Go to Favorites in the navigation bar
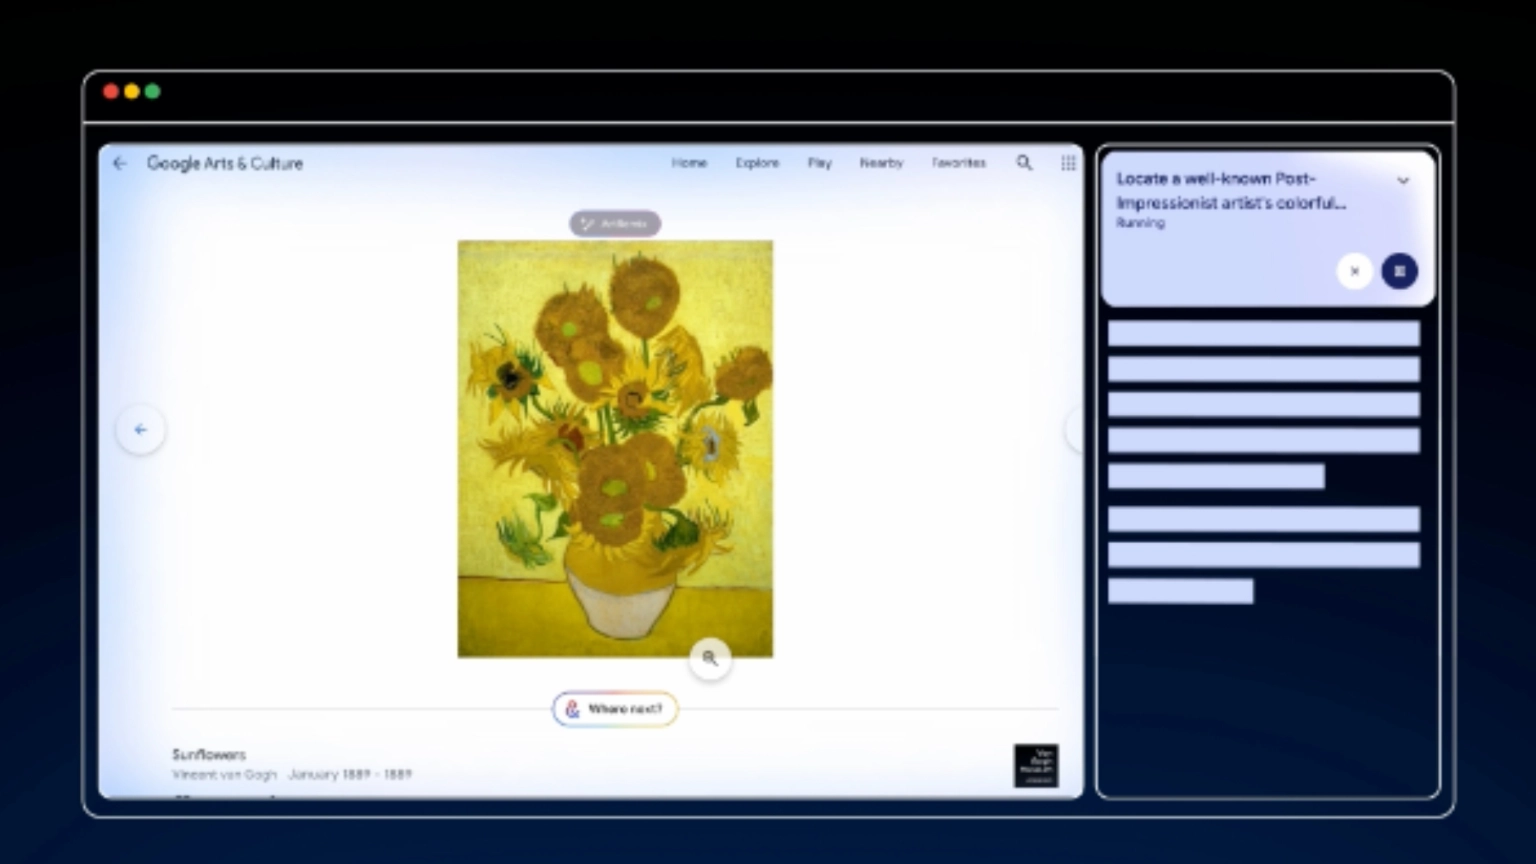 coord(958,163)
